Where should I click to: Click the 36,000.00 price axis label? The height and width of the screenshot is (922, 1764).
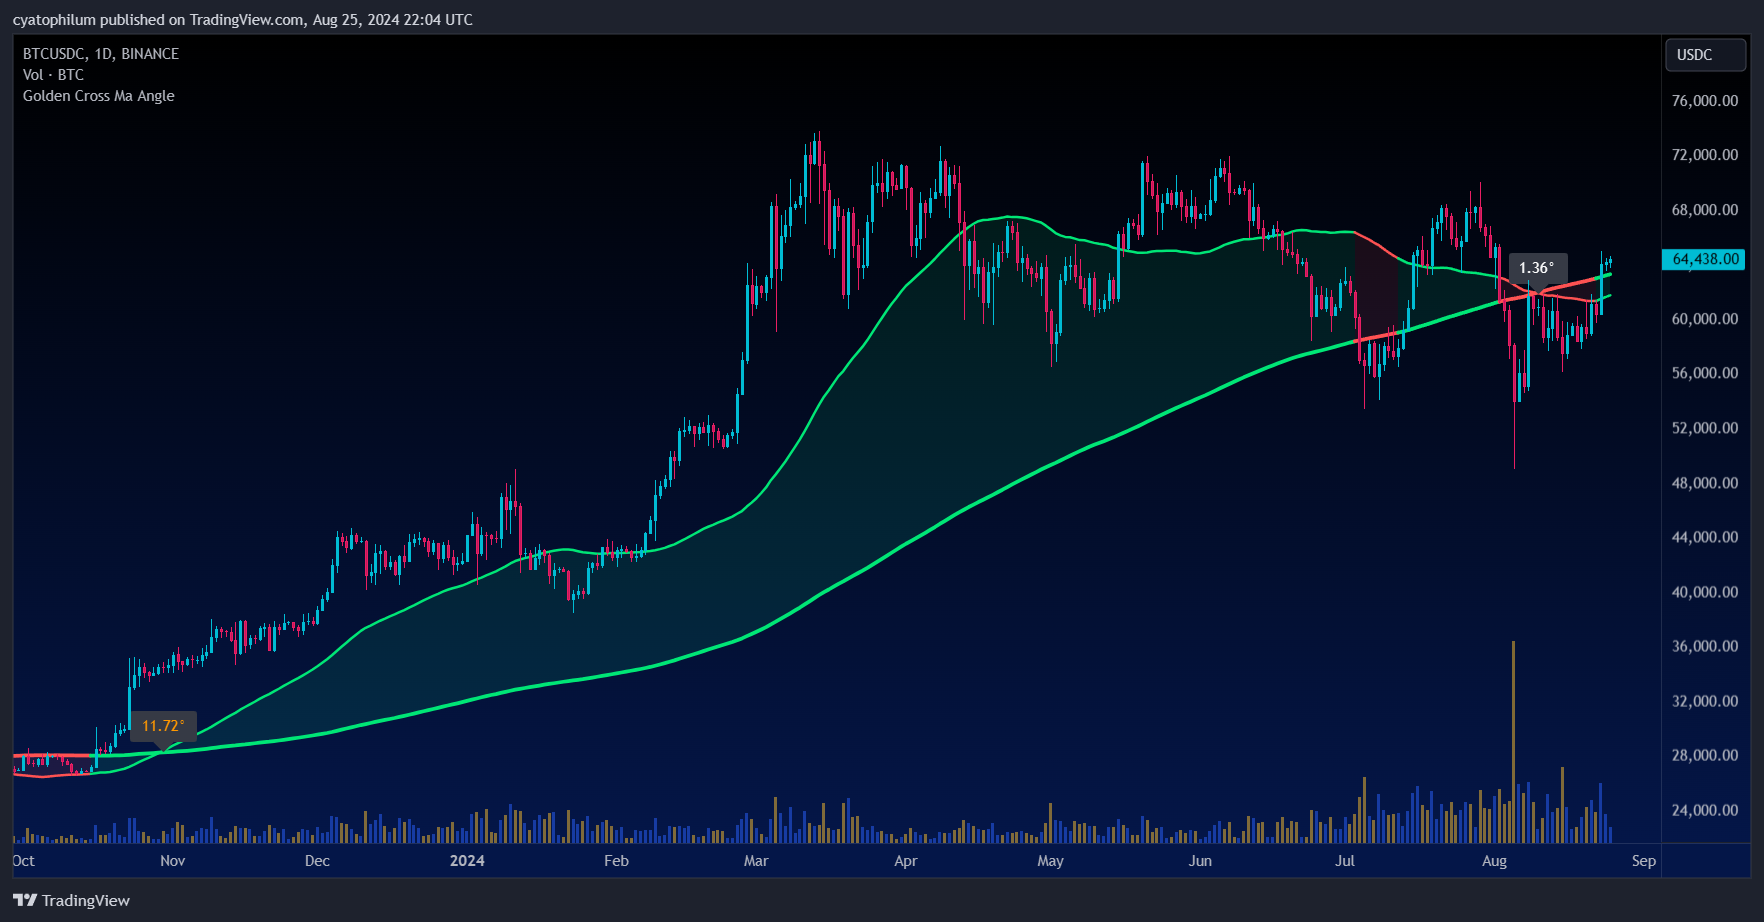tap(1705, 646)
